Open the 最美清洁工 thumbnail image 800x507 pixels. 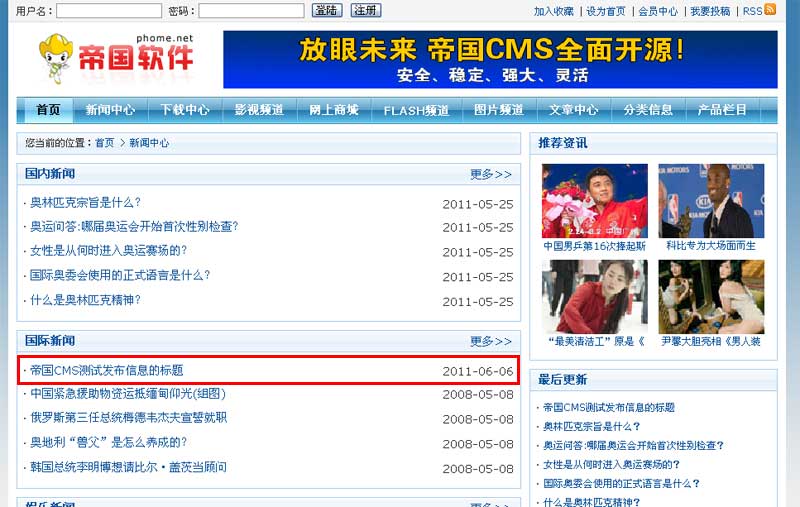click(594, 296)
